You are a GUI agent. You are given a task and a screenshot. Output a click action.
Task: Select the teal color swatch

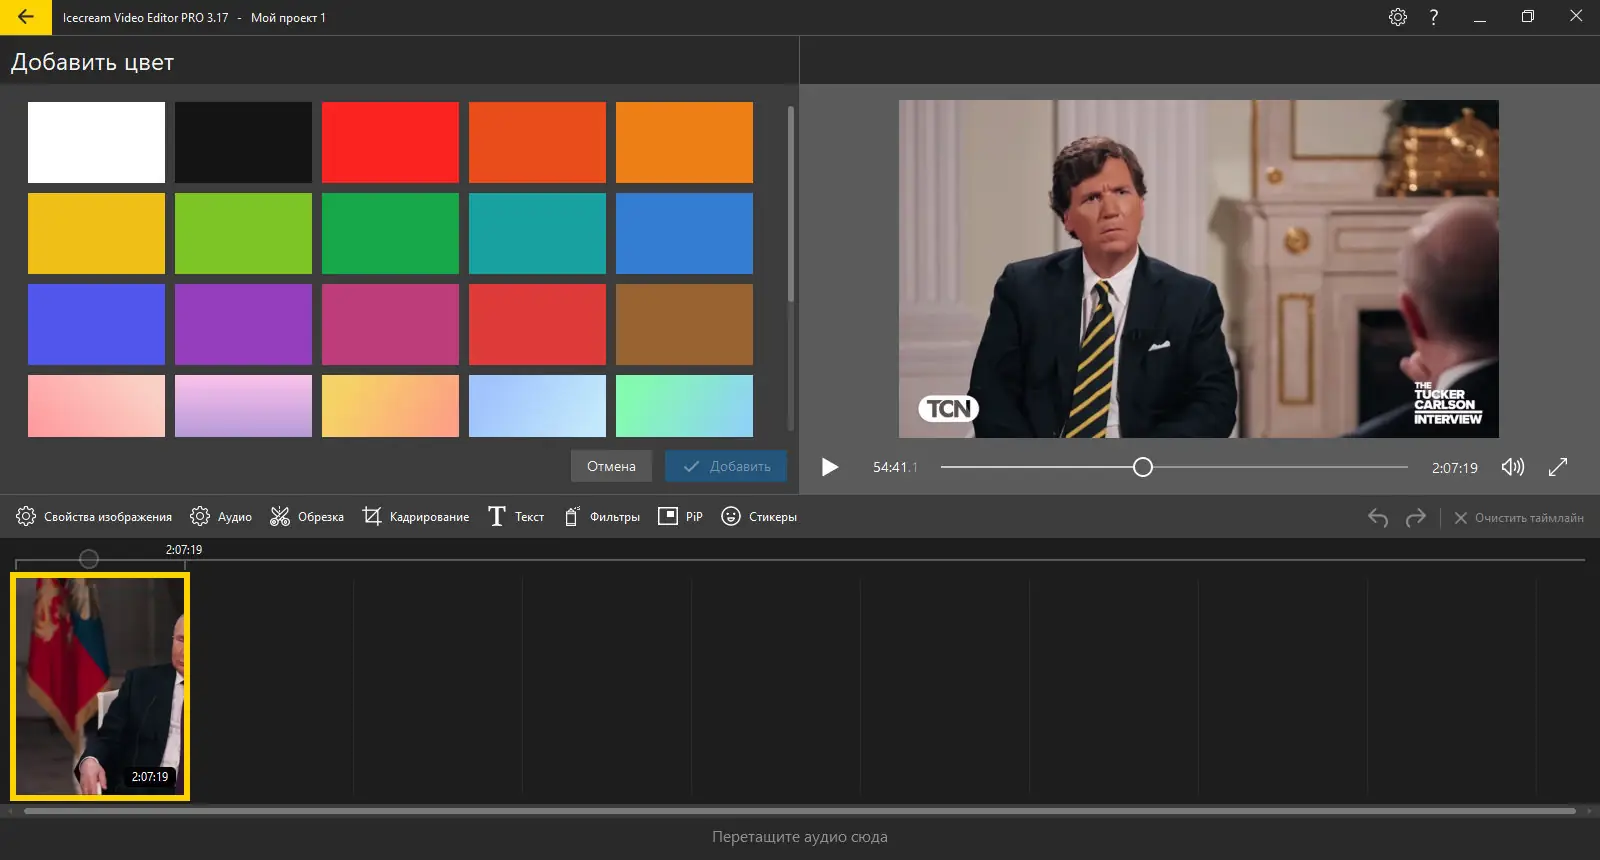537,233
